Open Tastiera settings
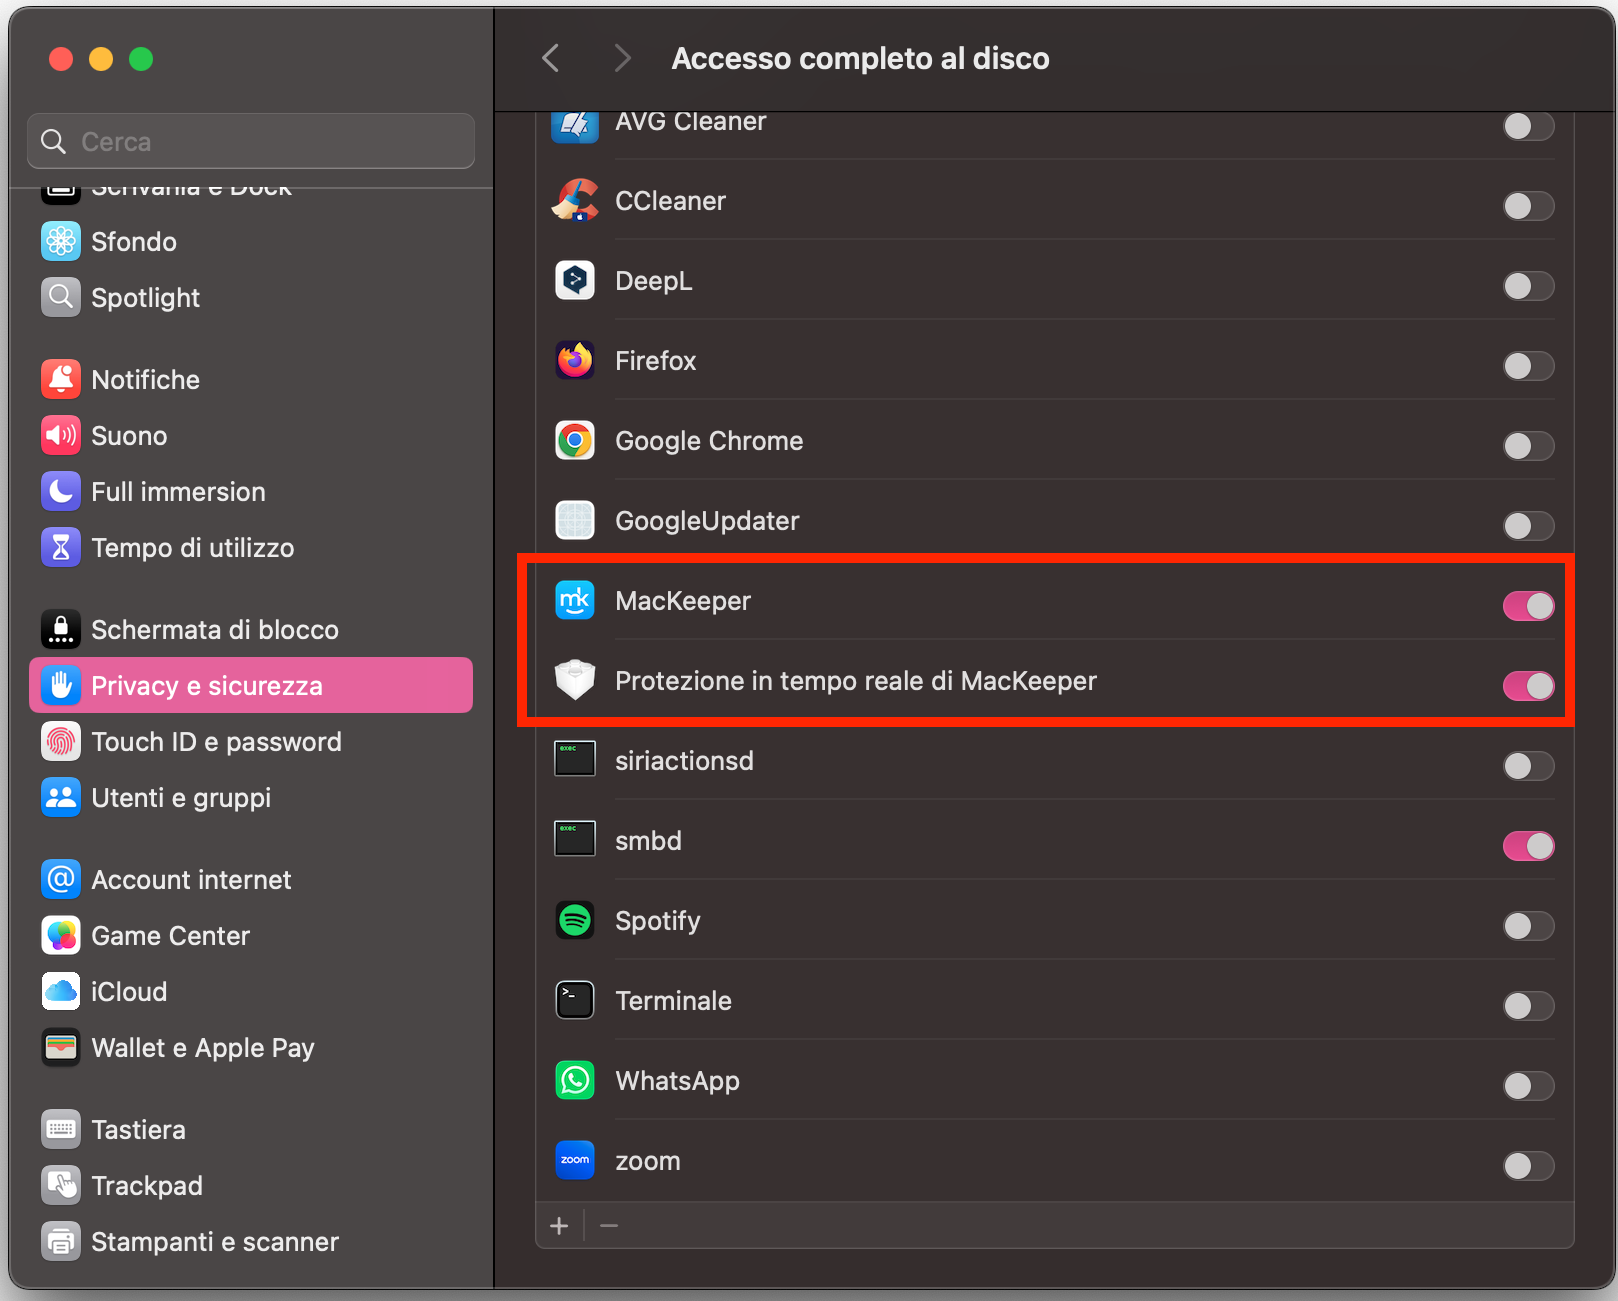This screenshot has height=1301, width=1618. click(x=251, y=1129)
